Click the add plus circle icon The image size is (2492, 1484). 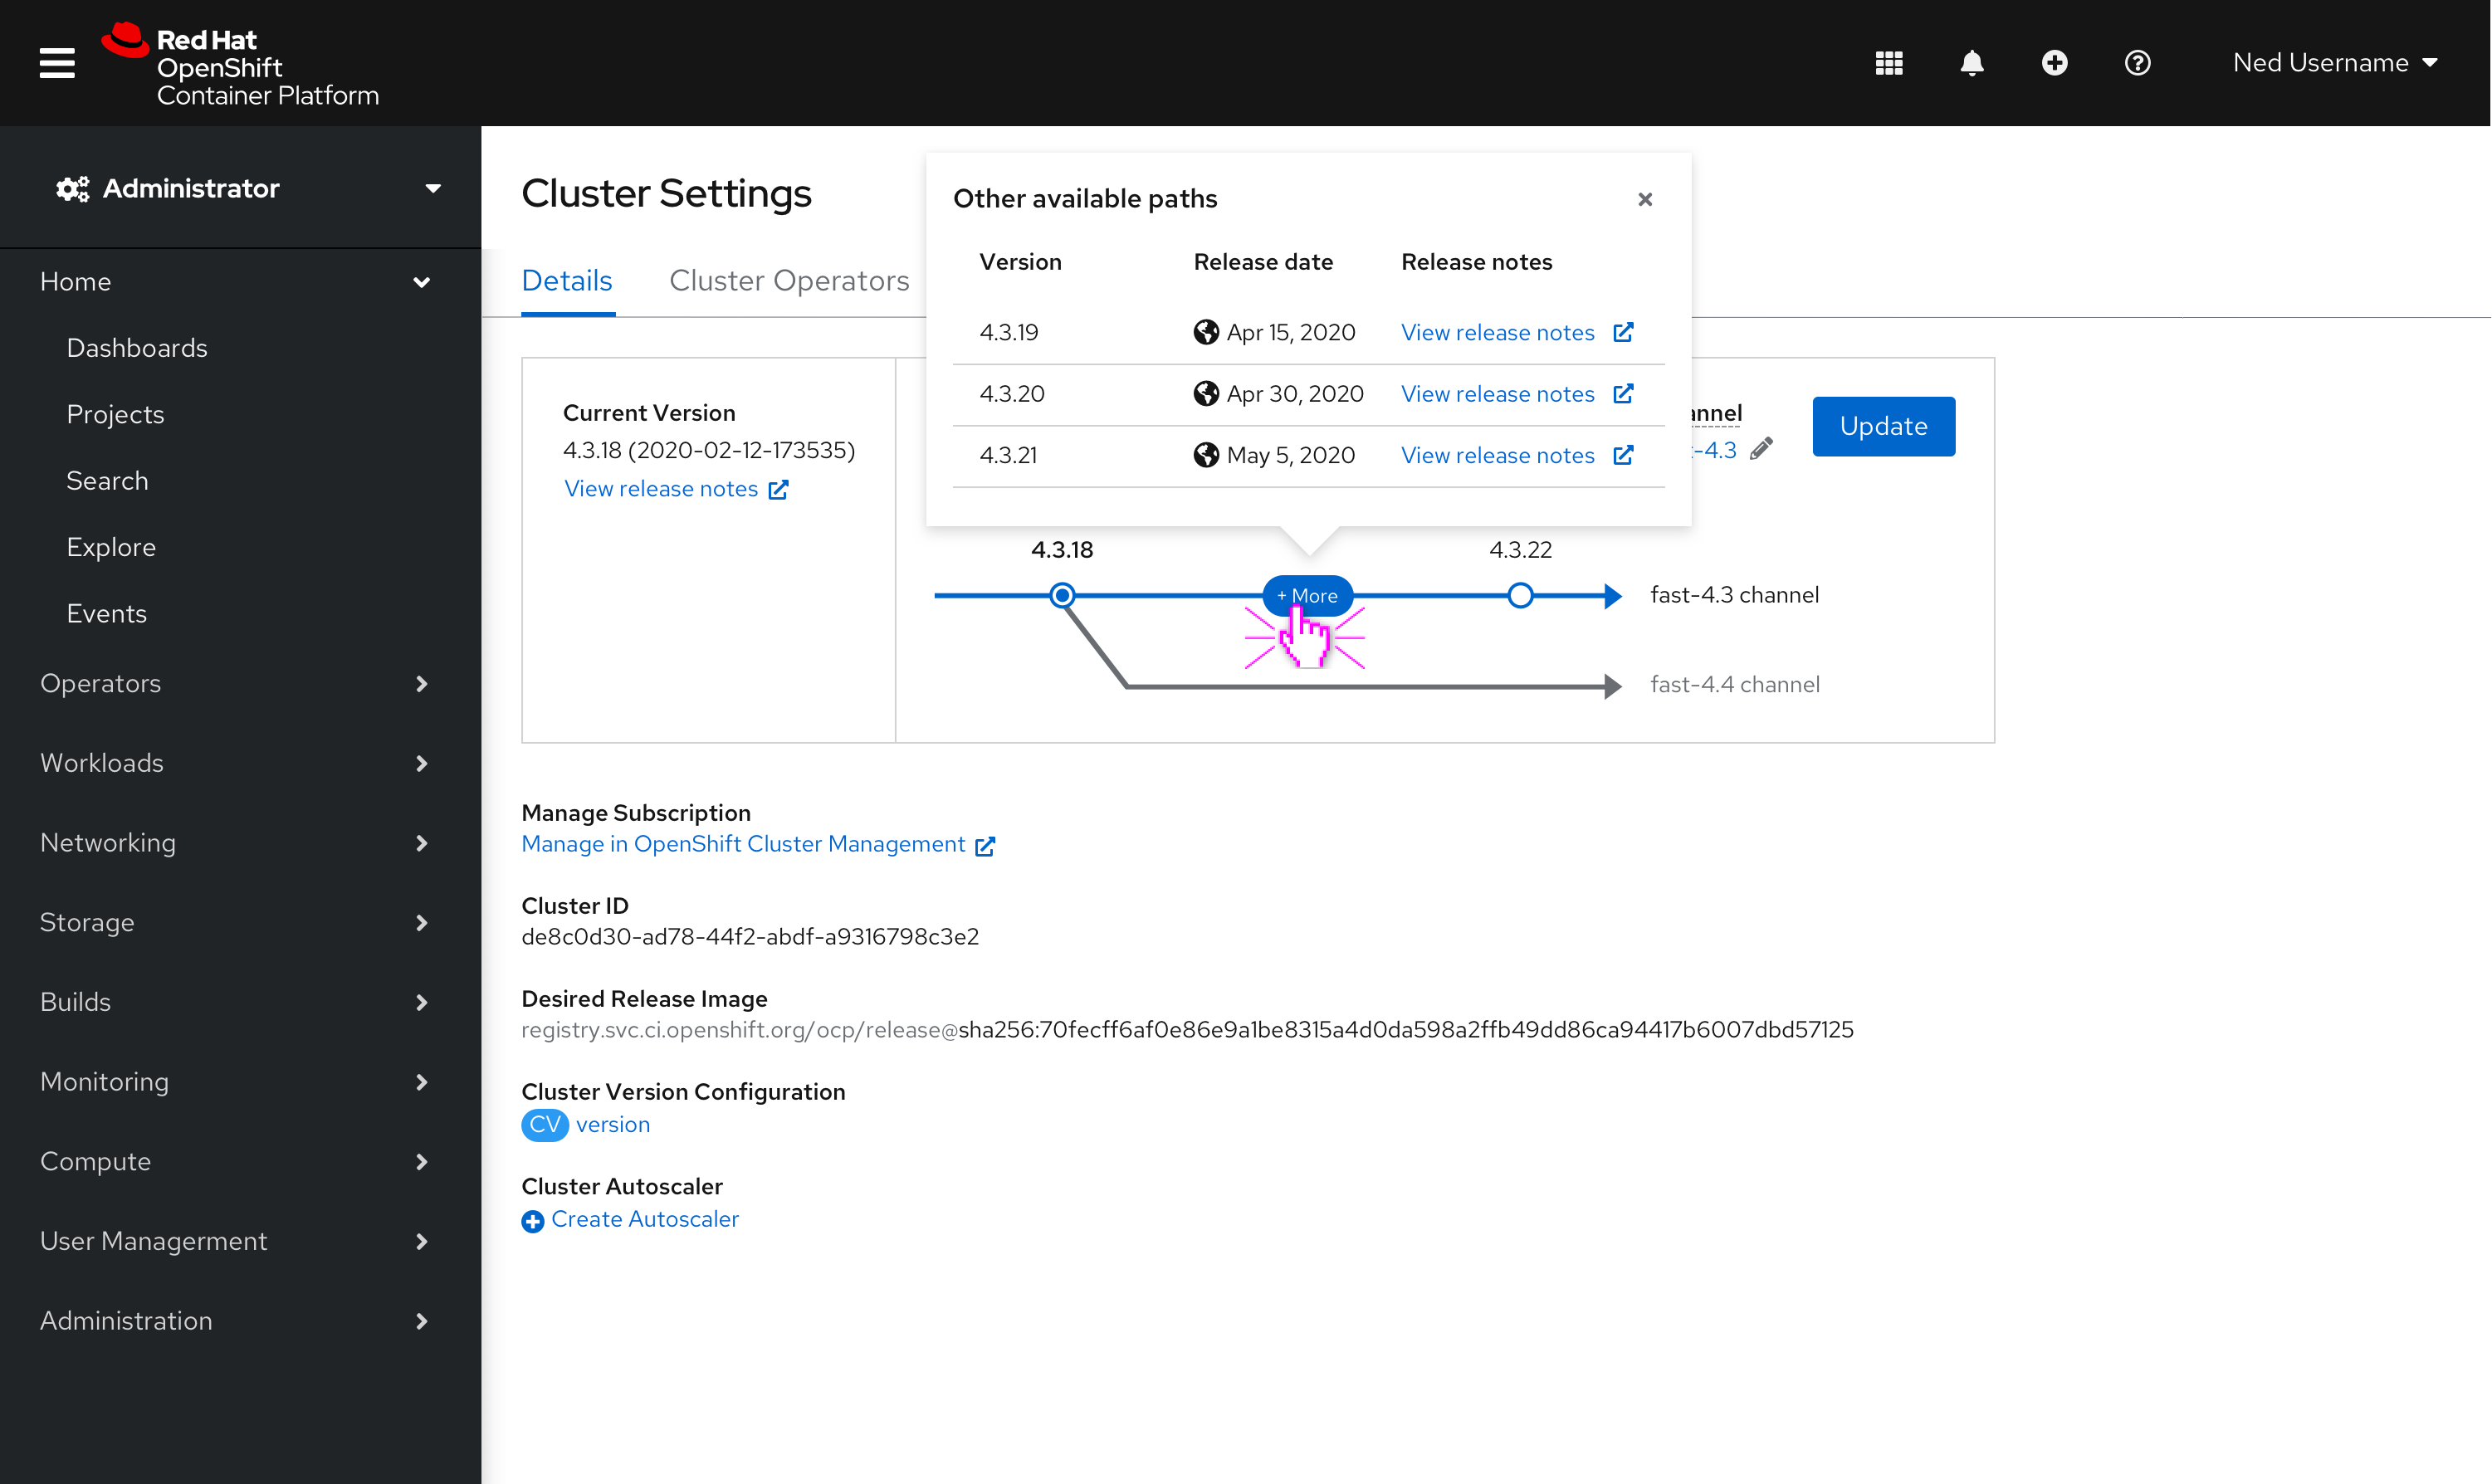point(2054,61)
